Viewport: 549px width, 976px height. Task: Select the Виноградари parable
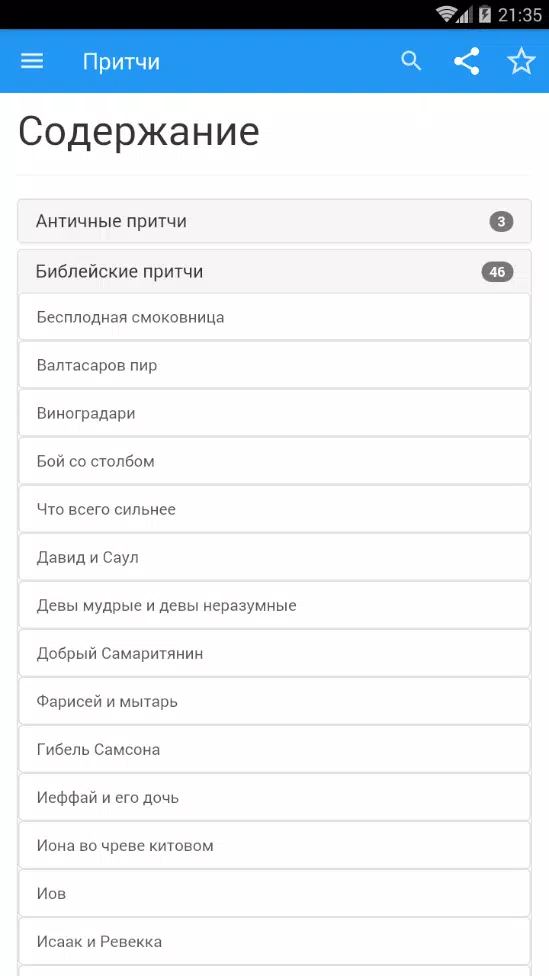274,413
